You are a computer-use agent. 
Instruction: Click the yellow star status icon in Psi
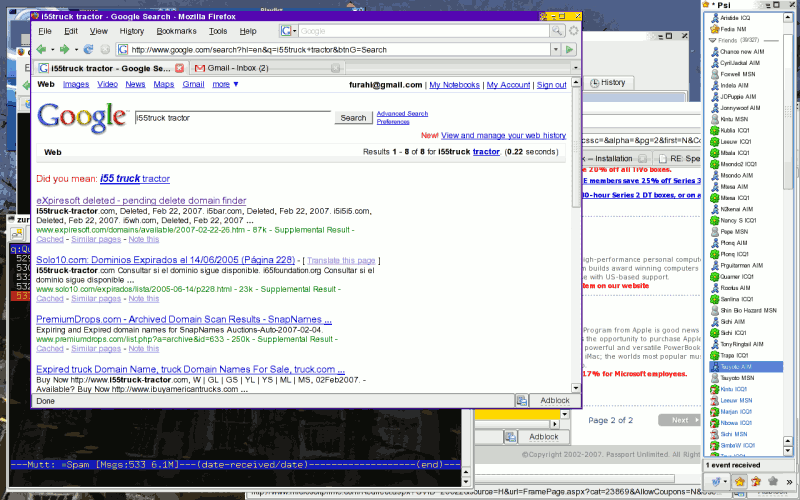(739, 482)
